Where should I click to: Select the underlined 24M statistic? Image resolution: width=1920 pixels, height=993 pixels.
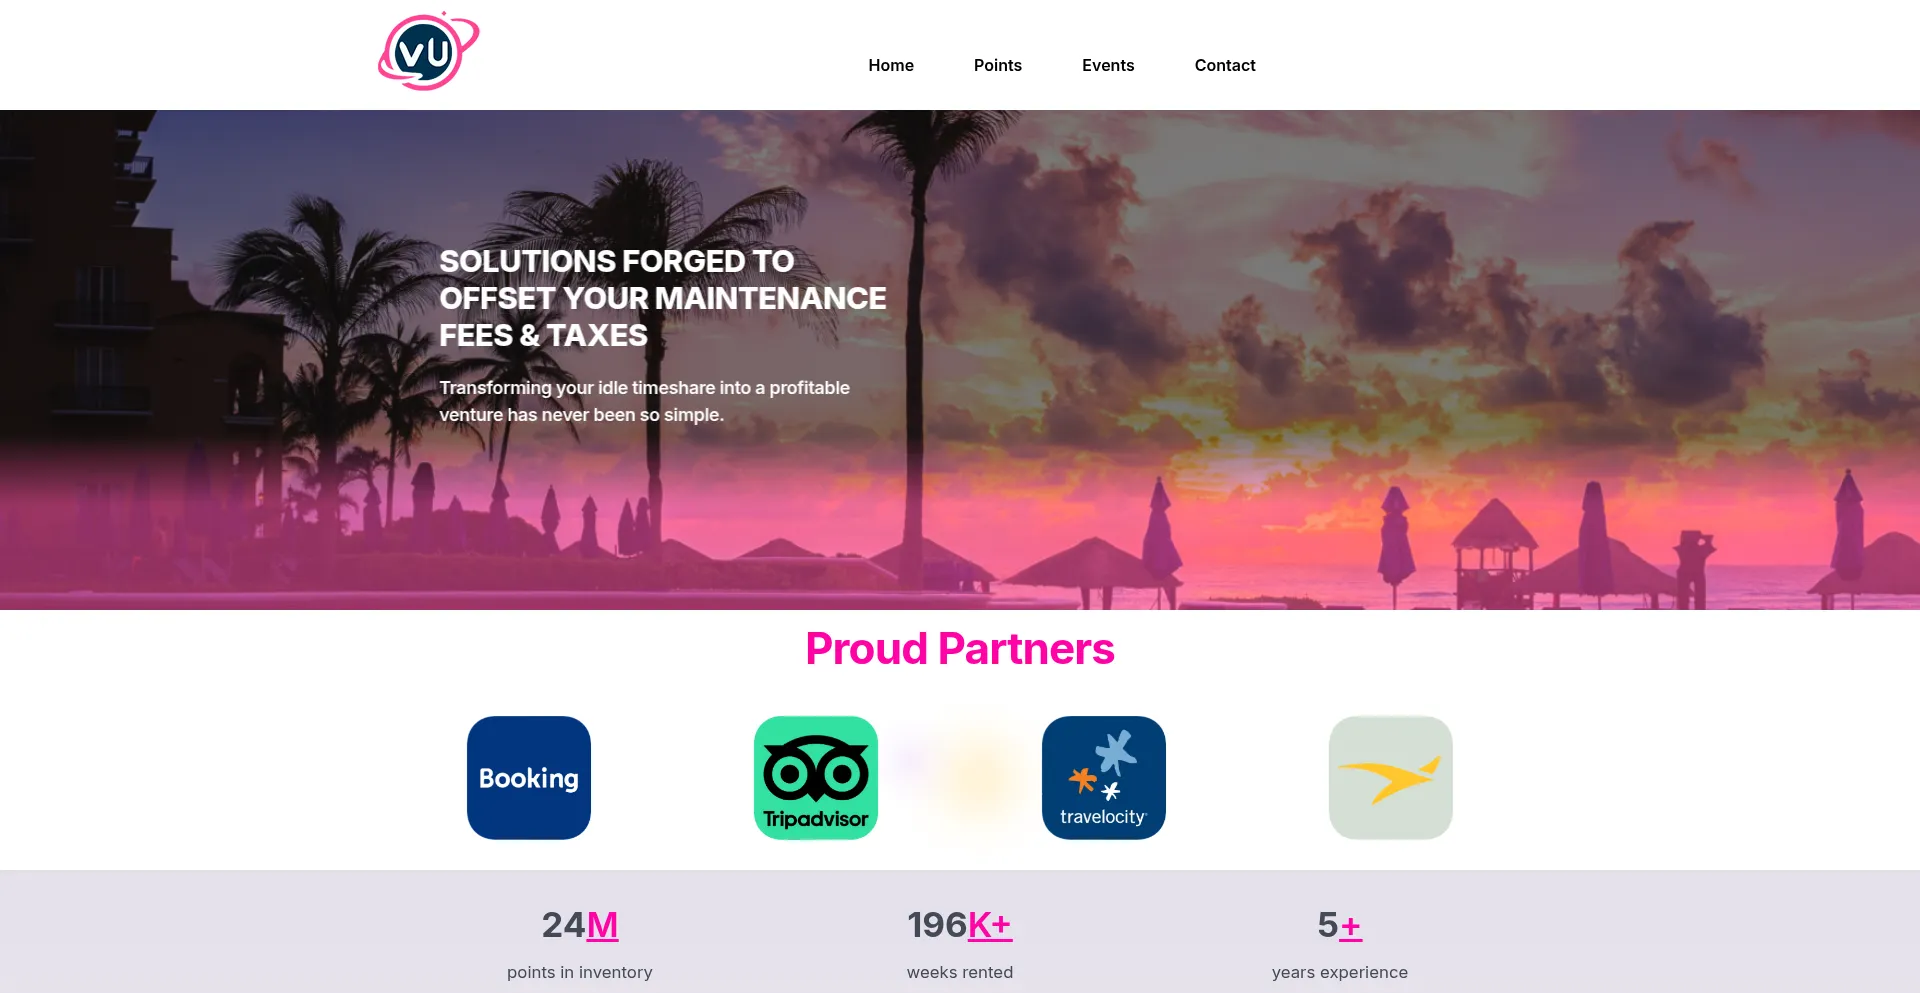tap(580, 925)
